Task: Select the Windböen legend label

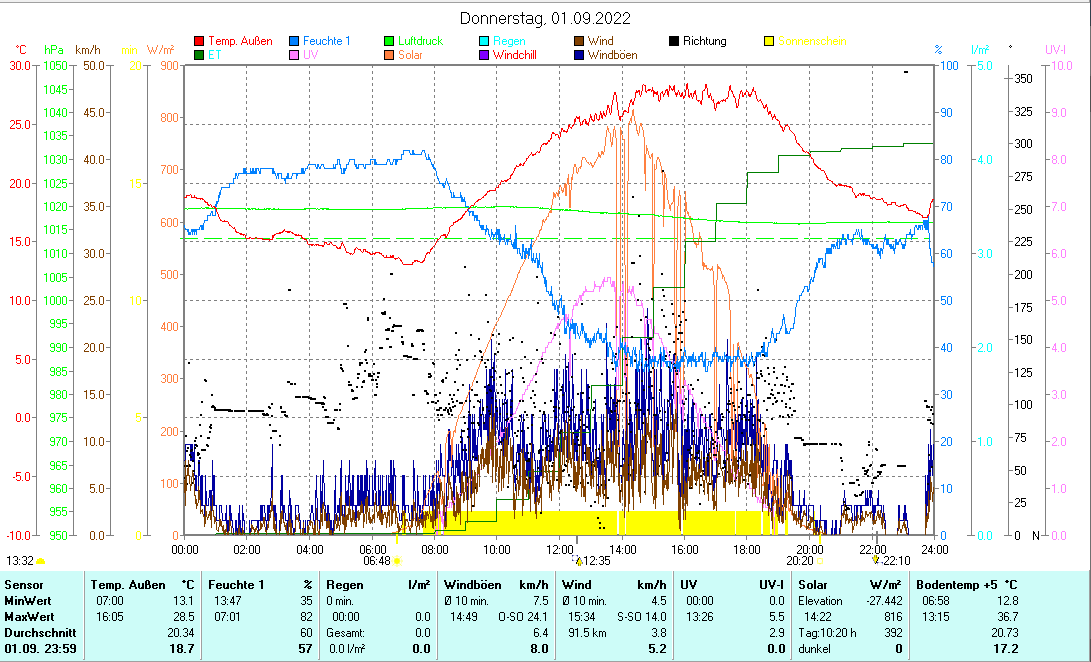Action: click(611, 55)
